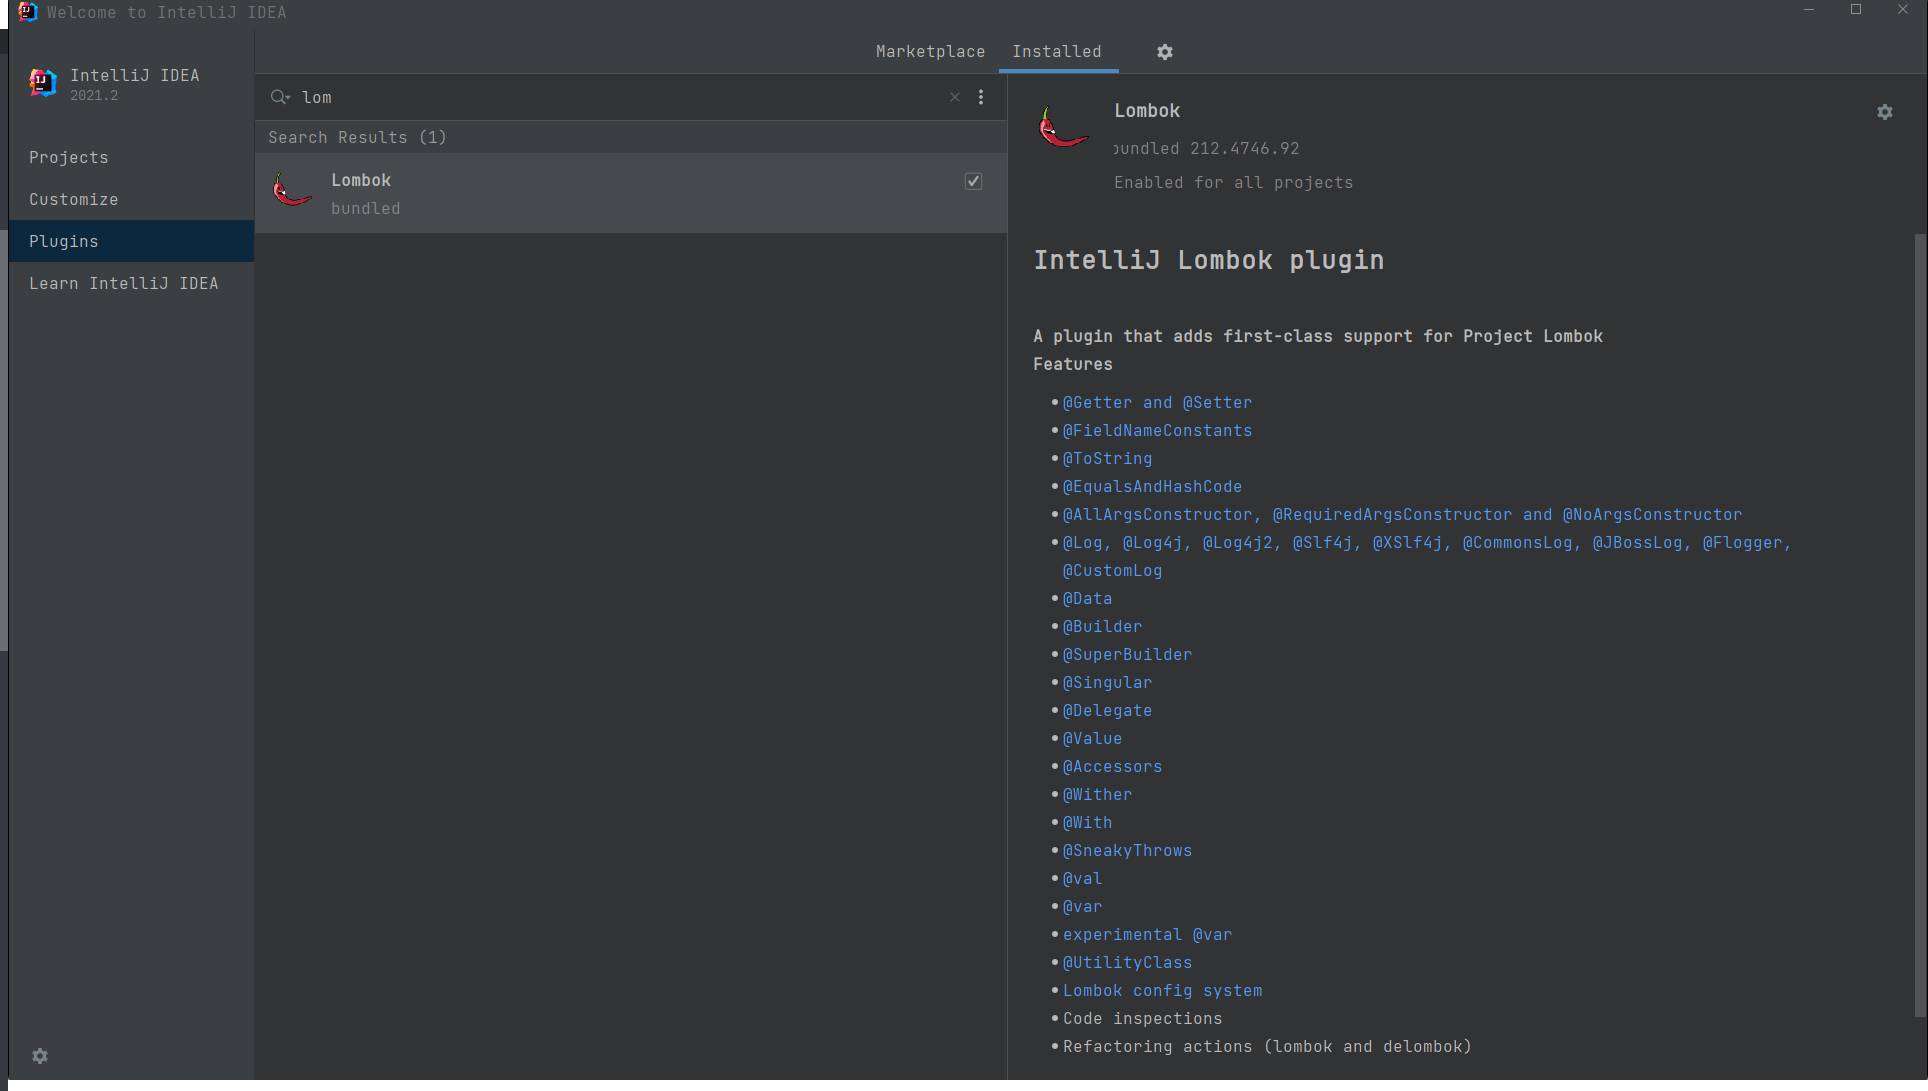Click the 'IntelliJ Lombok plugin' heading
The width and height of the screenshot is (1928, 1091).
coord(1209,261)
